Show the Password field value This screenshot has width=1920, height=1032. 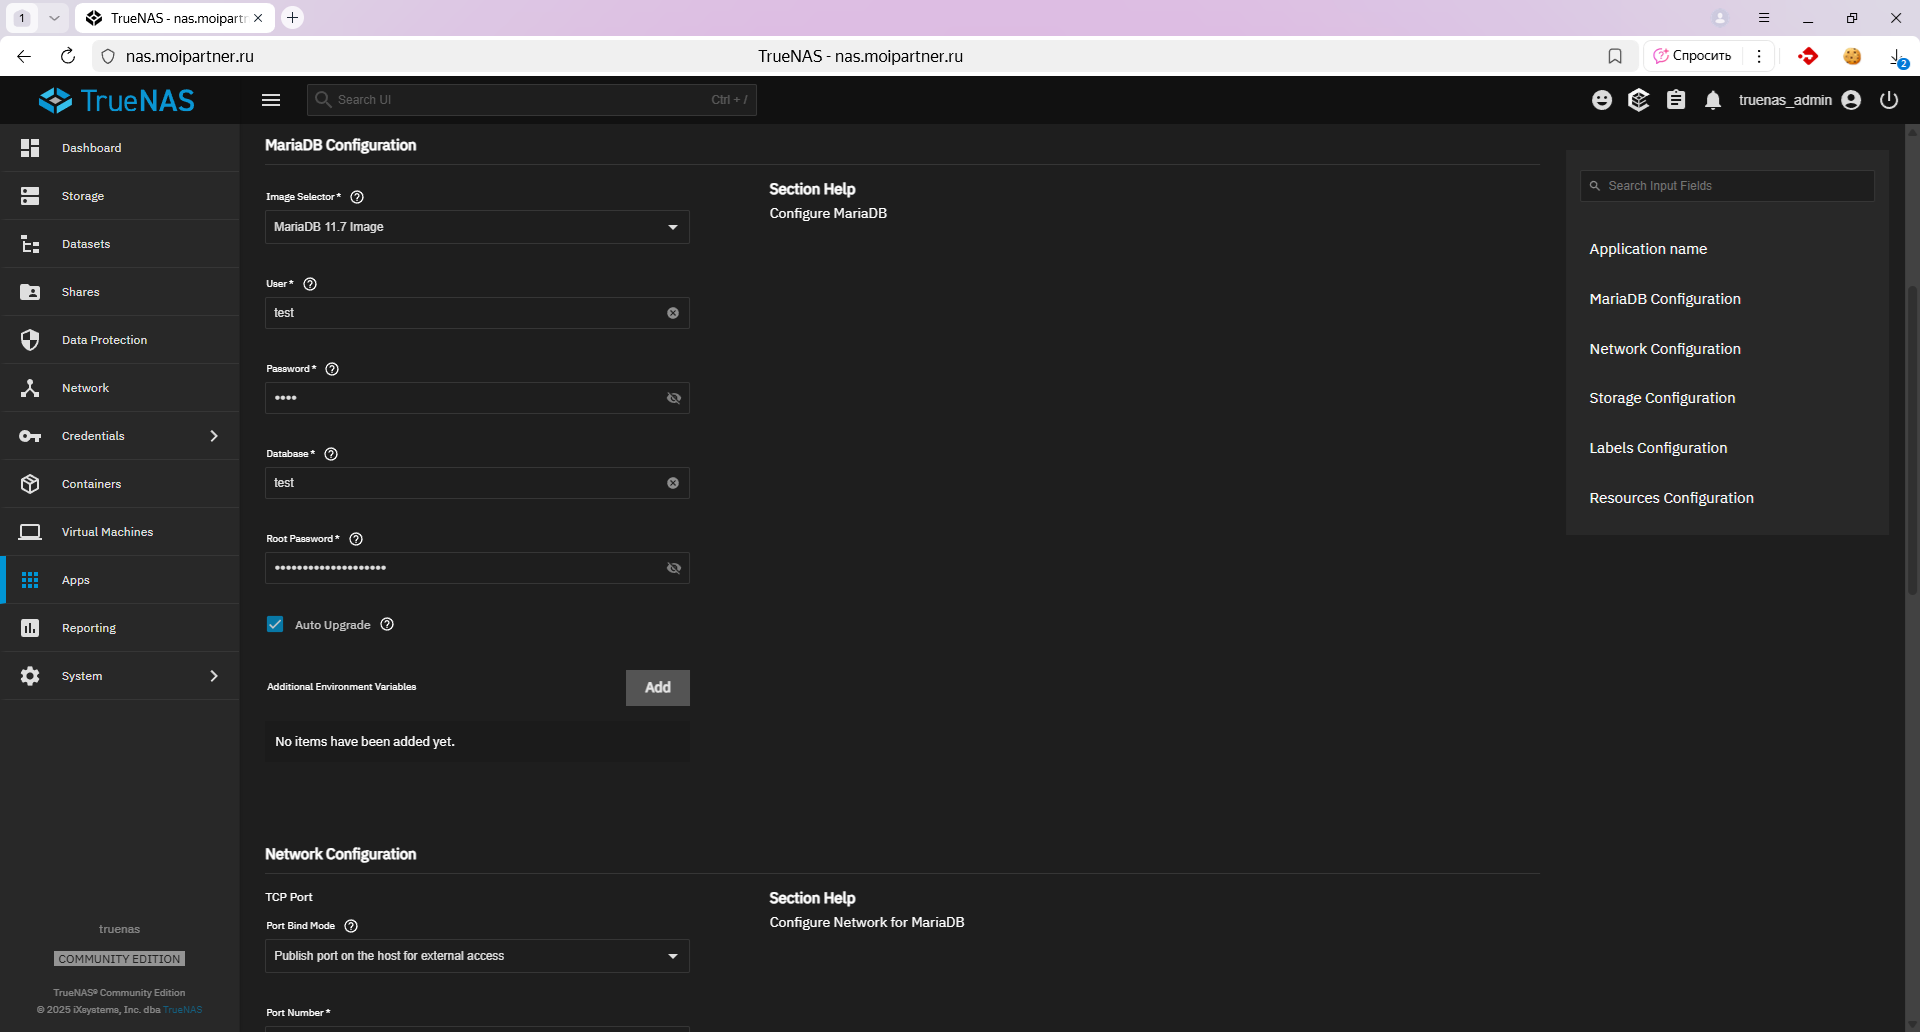[x=674, y=398]
